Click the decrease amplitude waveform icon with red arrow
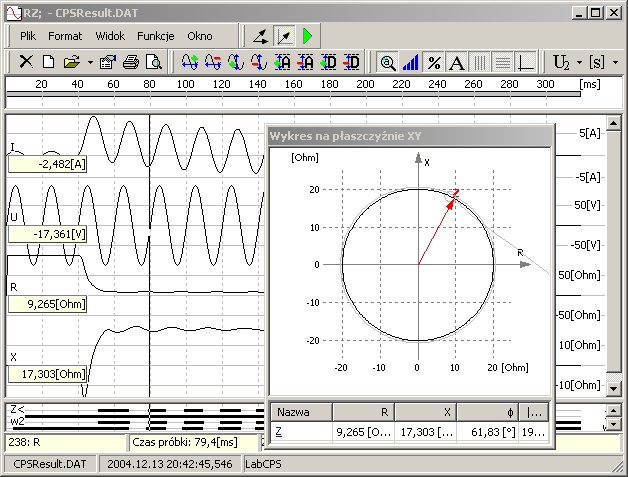The width and height of the screenshot is (628, 477). (259, 62)
